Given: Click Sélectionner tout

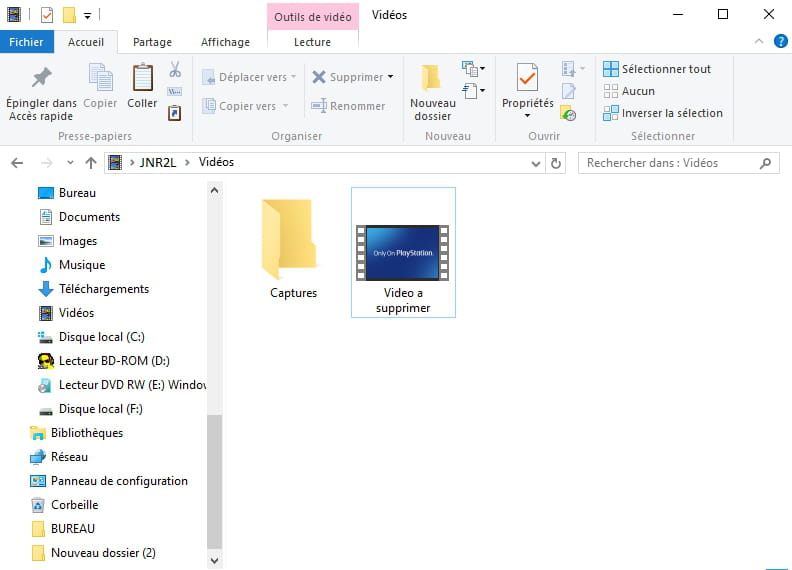Looking at the screenshot, I should (657, 69).
